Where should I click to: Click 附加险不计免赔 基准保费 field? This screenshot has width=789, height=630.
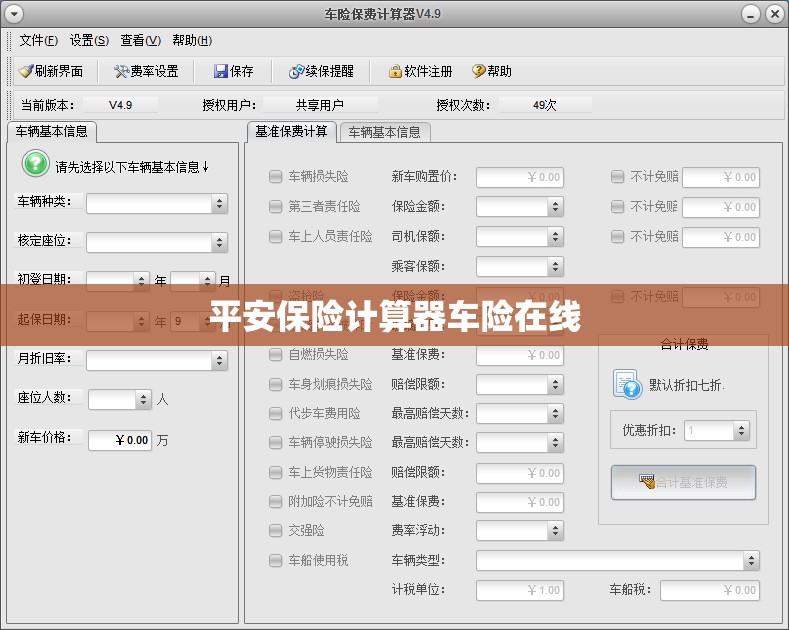pyautogui.click(x=520, y=502)
